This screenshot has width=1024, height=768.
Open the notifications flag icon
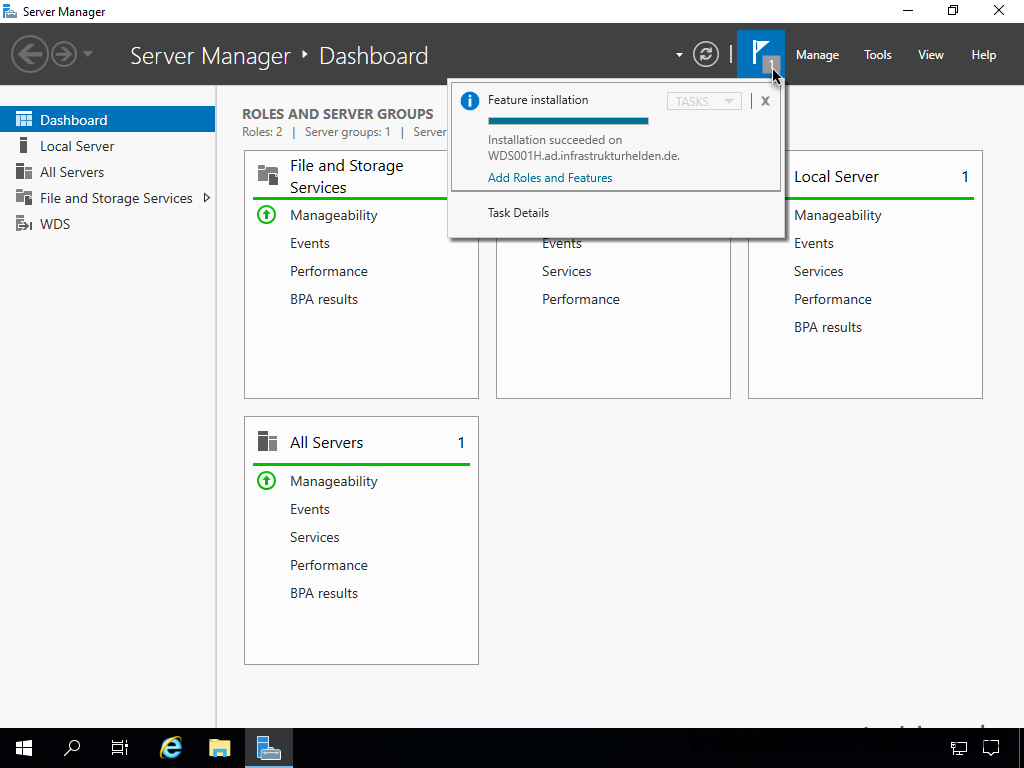pyautogui.click(x=761, y=54)
